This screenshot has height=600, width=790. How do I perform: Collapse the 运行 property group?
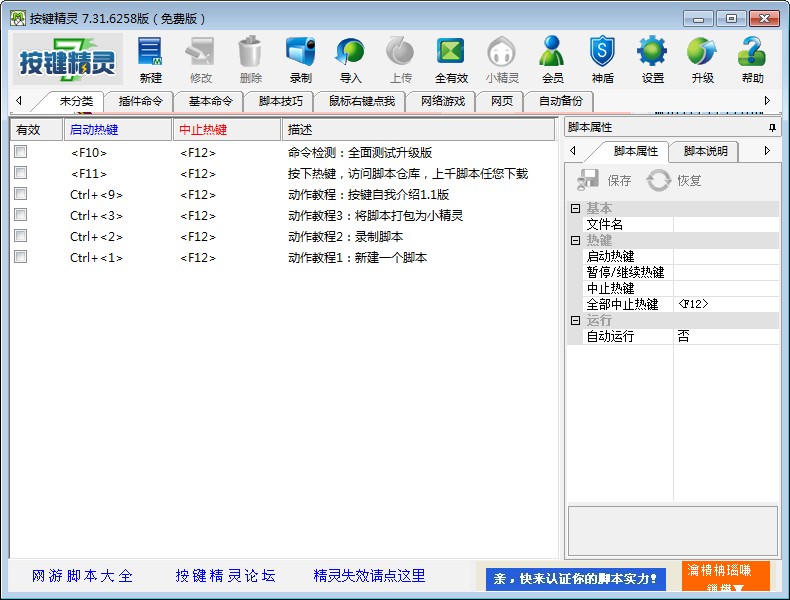click(575, 320)
